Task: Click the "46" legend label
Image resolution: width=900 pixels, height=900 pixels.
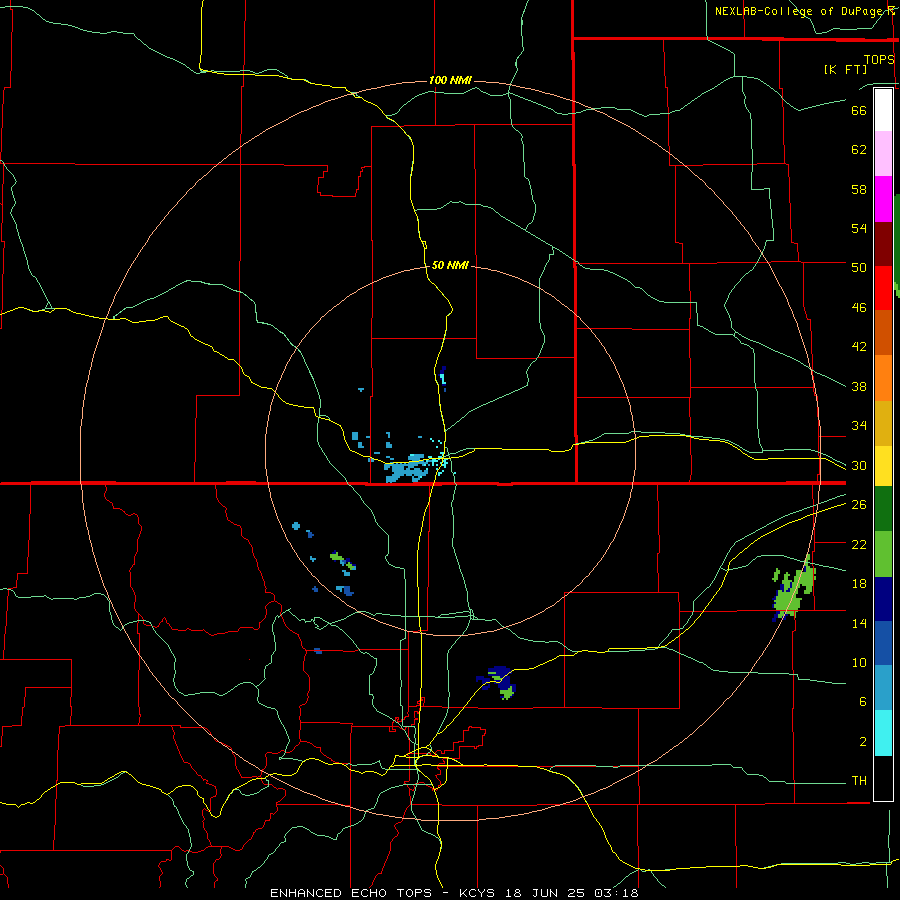Action: [x=859, y=308]
